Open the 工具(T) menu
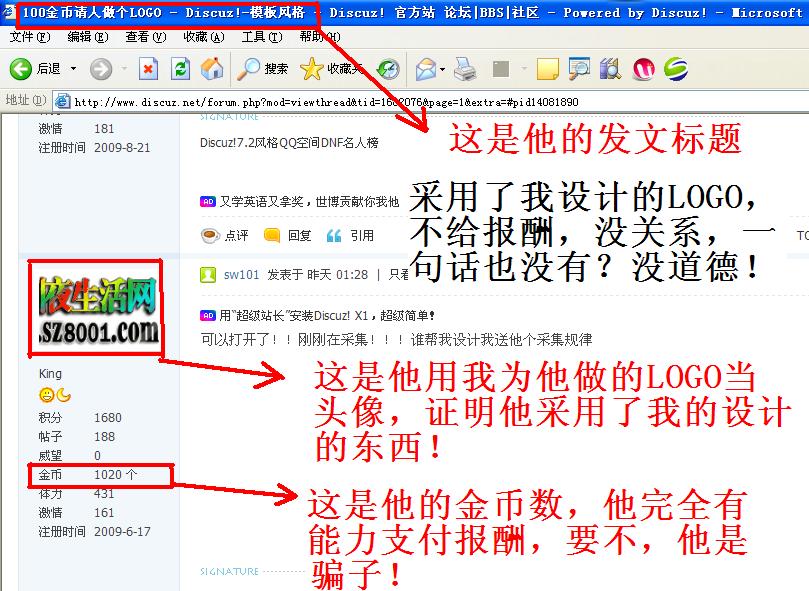This screenshot has width=809, height=591. click(262, 37)
